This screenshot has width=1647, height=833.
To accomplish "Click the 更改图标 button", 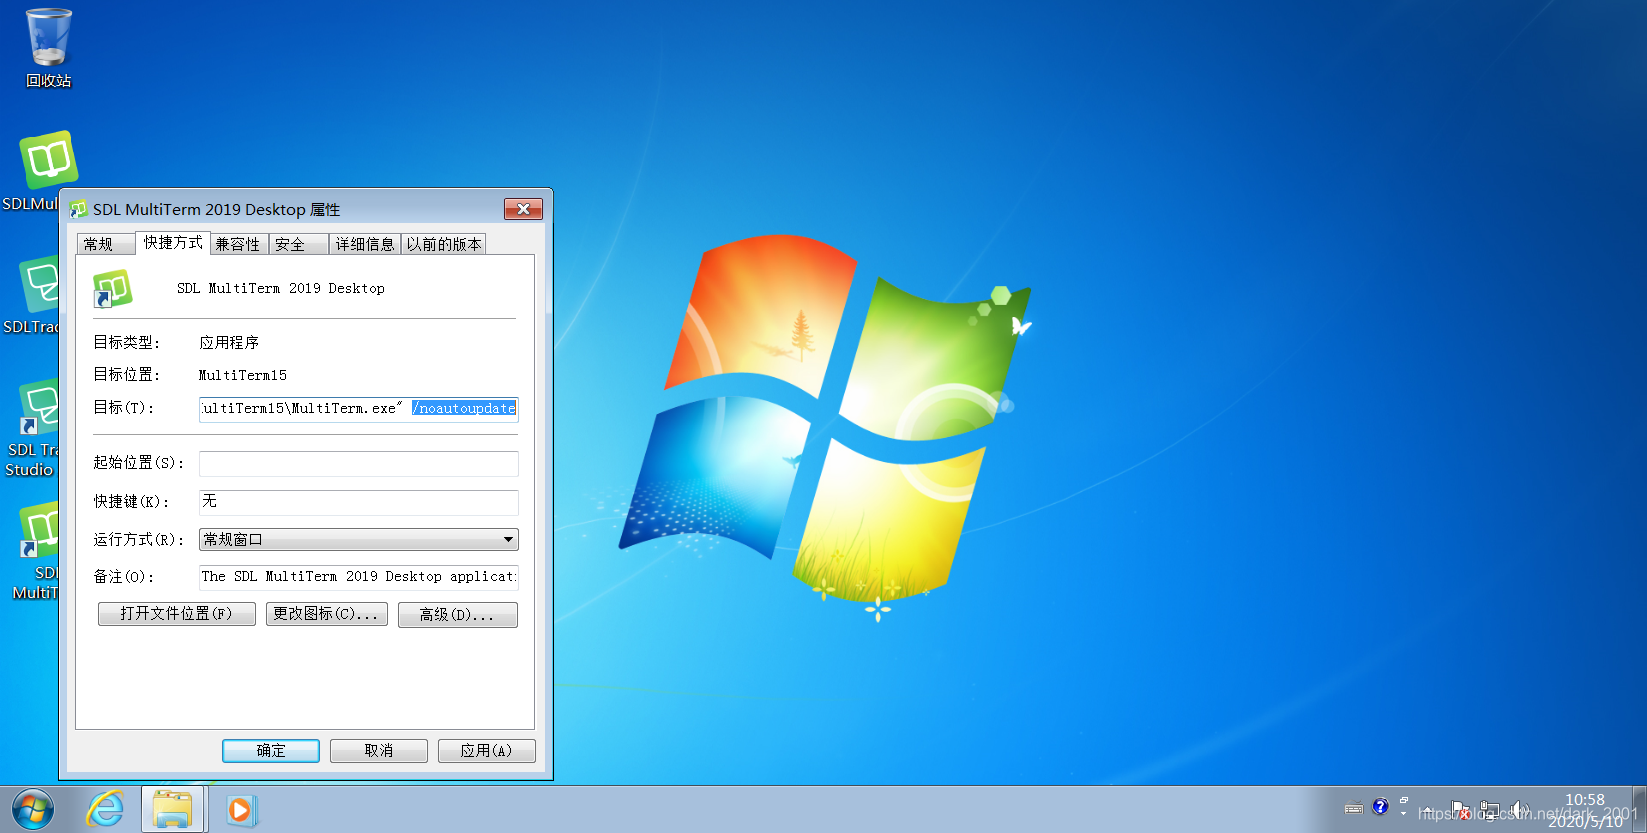I will click(327, 614).
